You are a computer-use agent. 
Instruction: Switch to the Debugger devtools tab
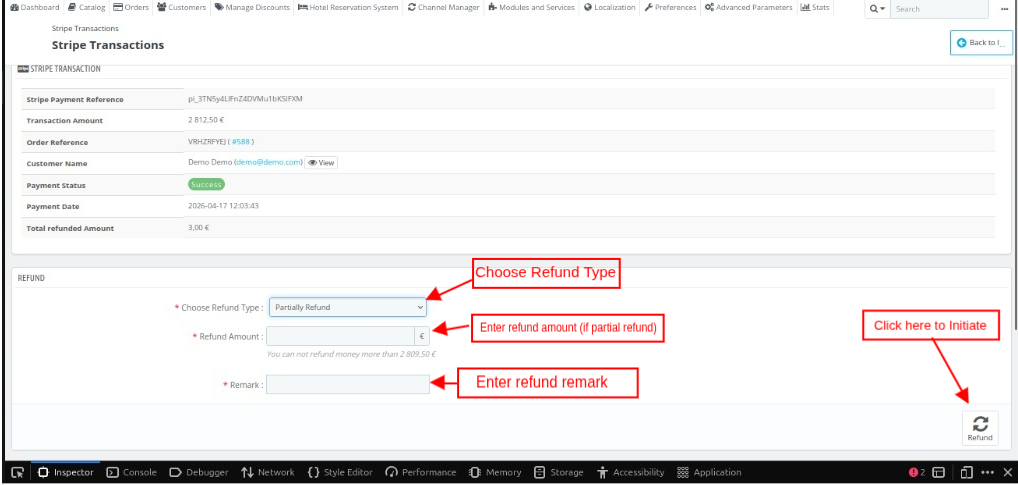point(198,472)
